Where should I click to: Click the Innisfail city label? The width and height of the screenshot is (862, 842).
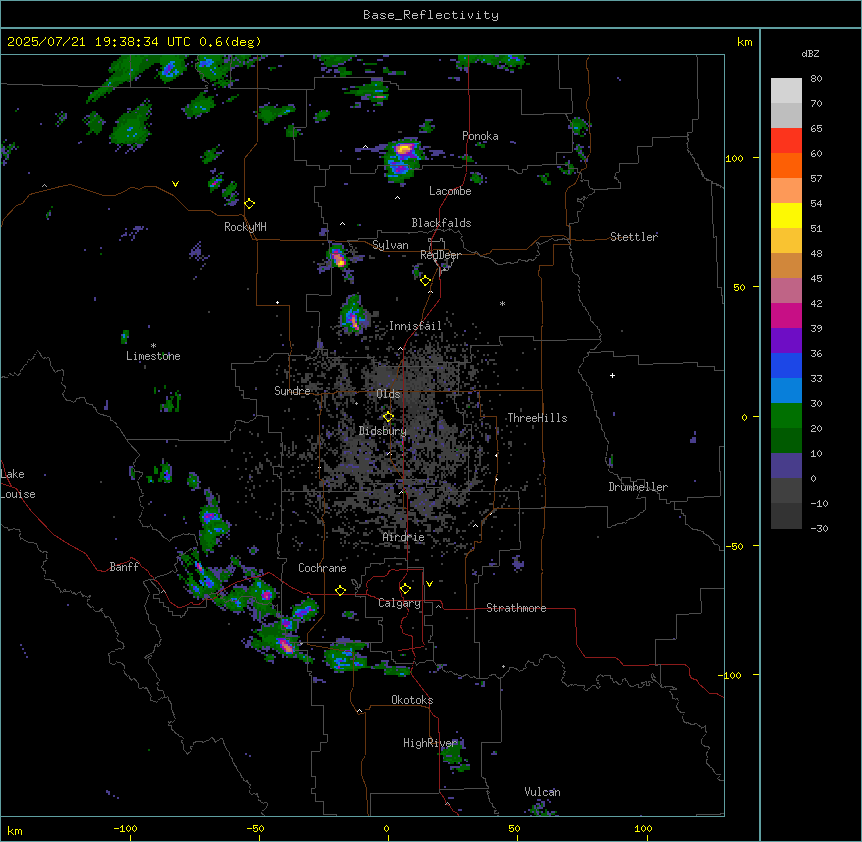click(416, 326)
